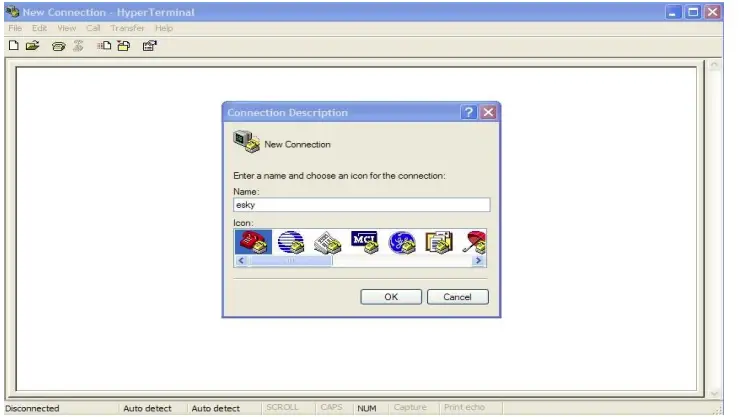Screen dimensions: 739x417
Task: Open the Transfer menu
Action: [127, 28]
